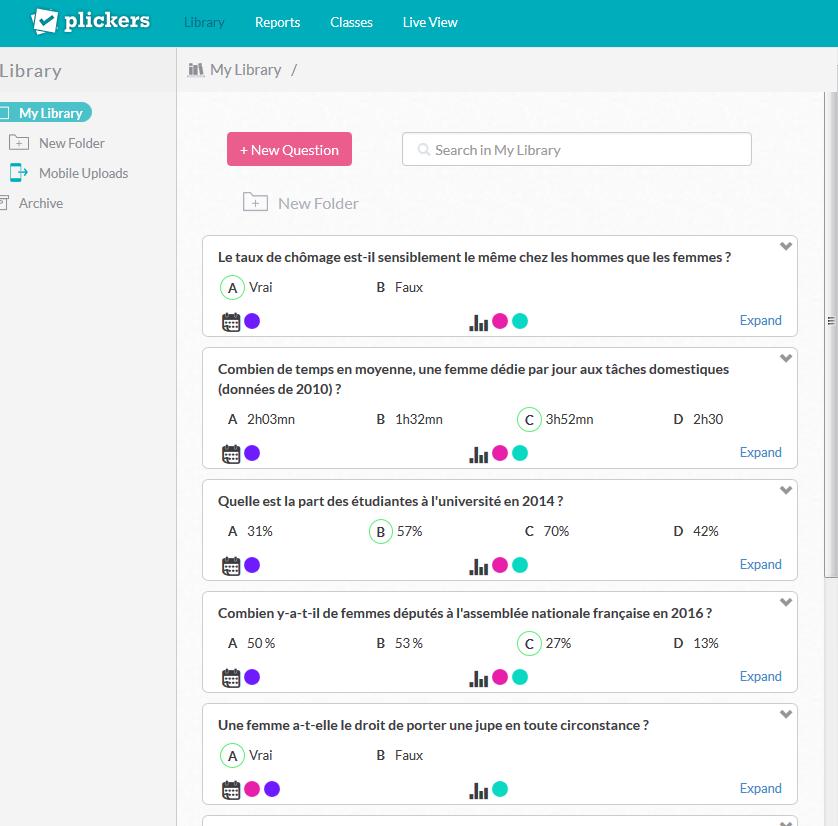Viewport: 838px width, 826px height.
Task: Click purple class dot on the chômage question
Action: tap(252, 321)
